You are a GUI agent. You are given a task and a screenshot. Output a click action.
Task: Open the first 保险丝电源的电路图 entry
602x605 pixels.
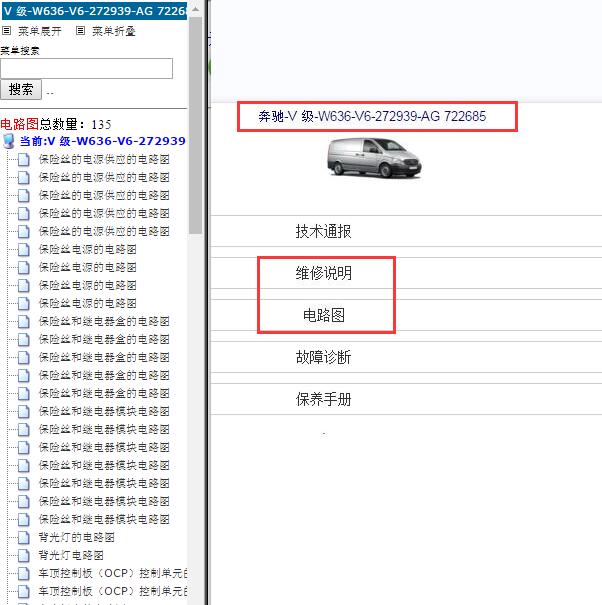(x=88, y=249)
